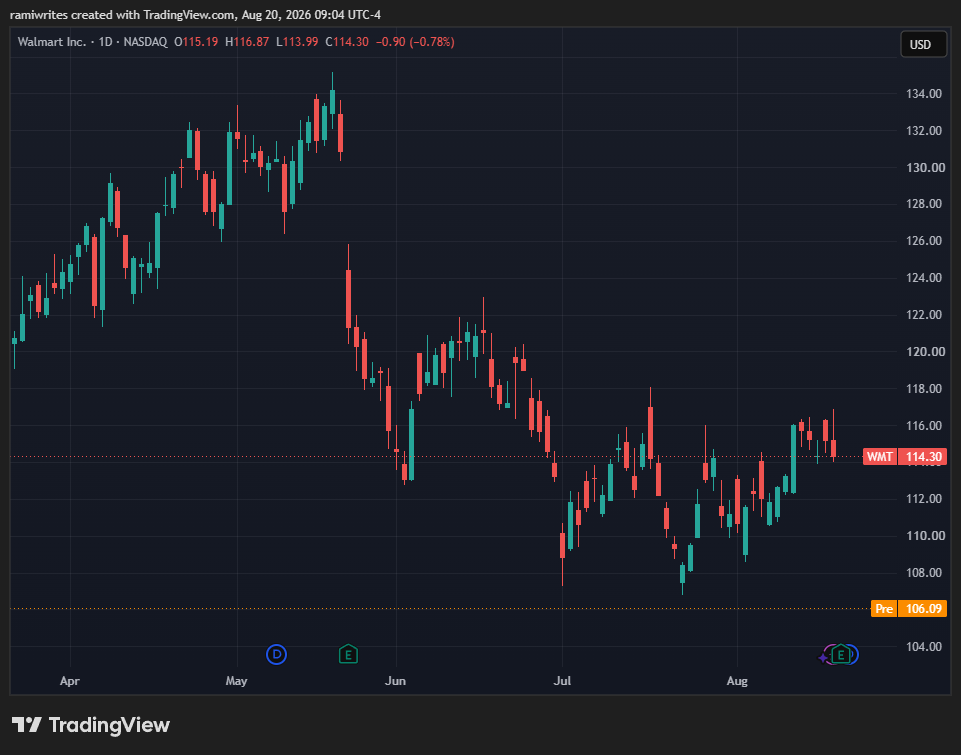
Task: Open the USD currency selector
Action: tap(923, 45)
